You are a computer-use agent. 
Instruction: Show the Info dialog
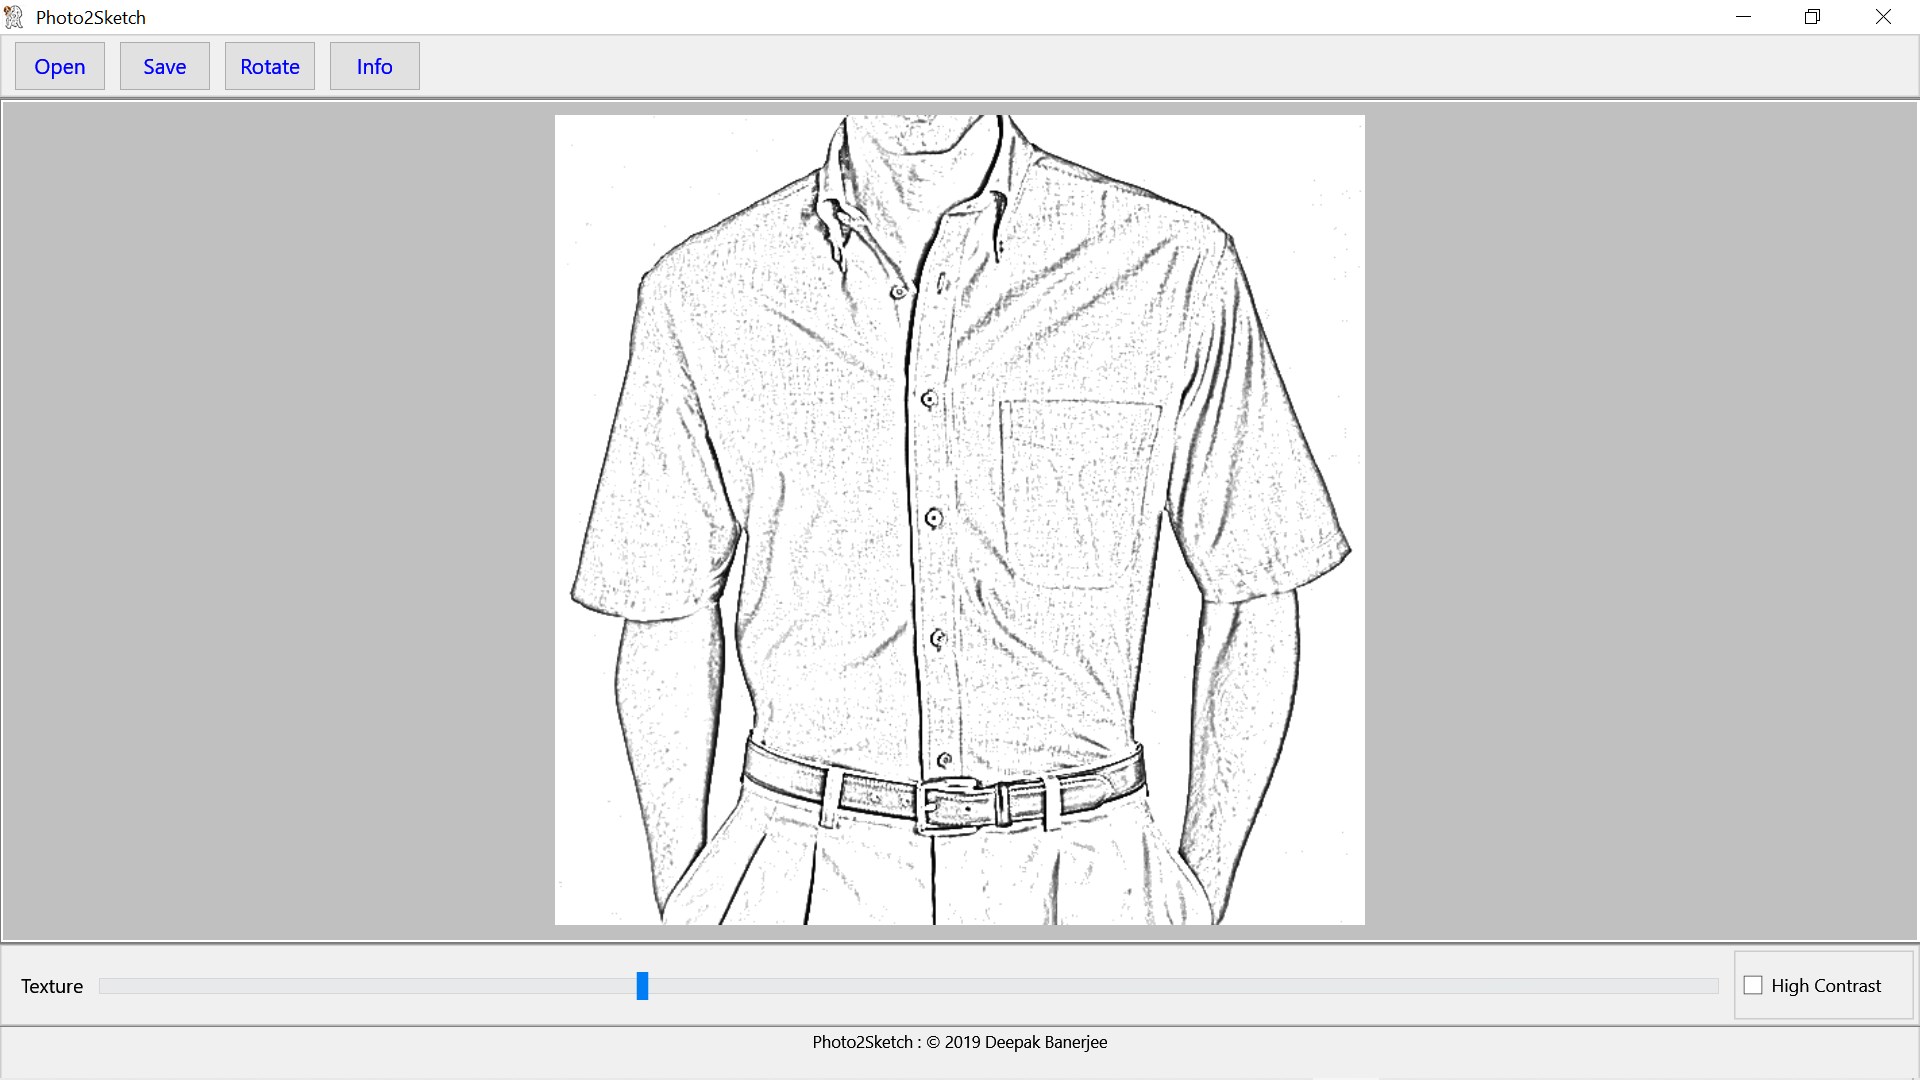[x=374, y=66]
